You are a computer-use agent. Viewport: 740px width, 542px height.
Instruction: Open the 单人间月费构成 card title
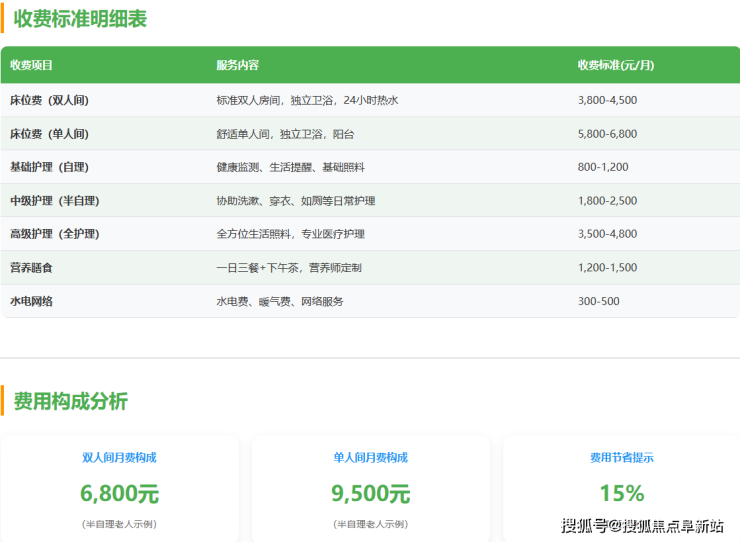370,458
